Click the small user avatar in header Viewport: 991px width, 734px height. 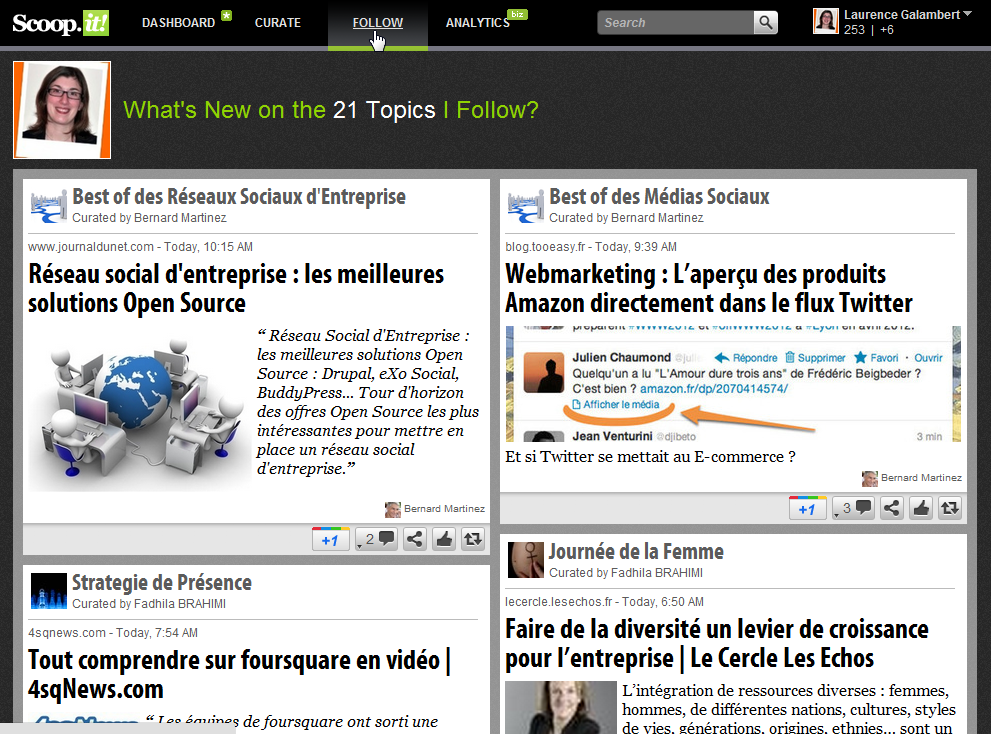(x=825, y=21)
